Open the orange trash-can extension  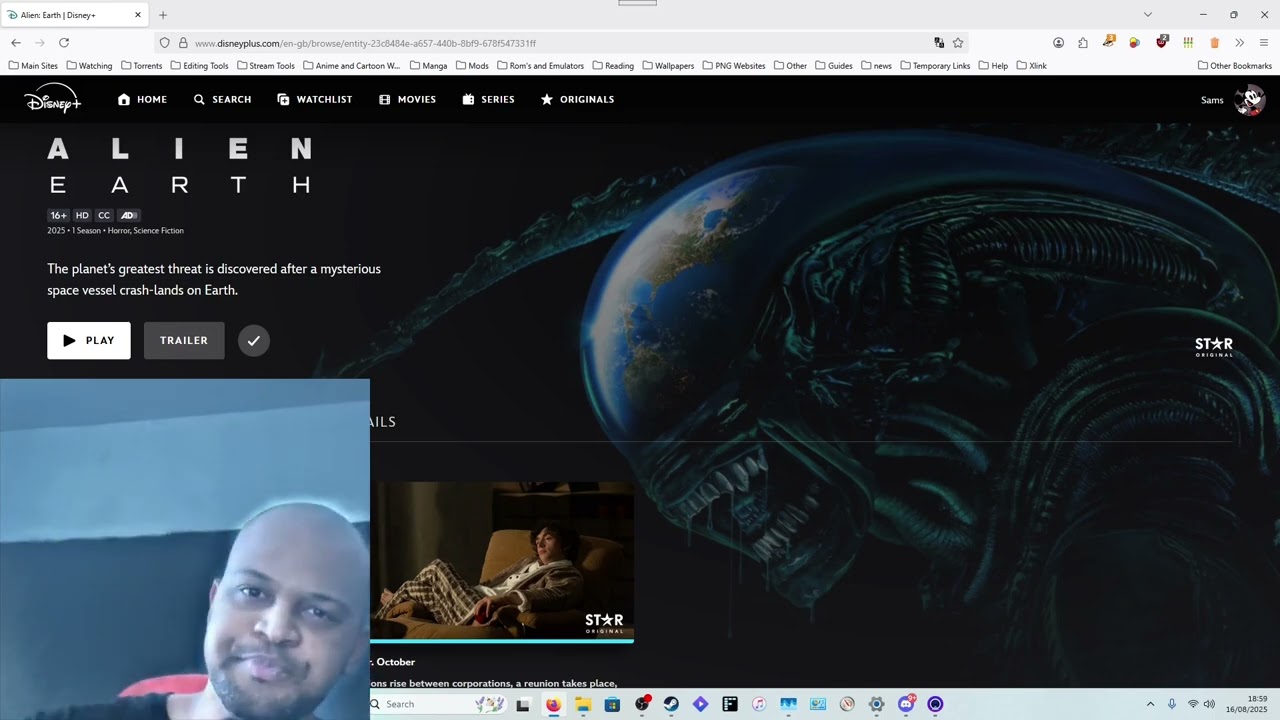[1214, 43]
